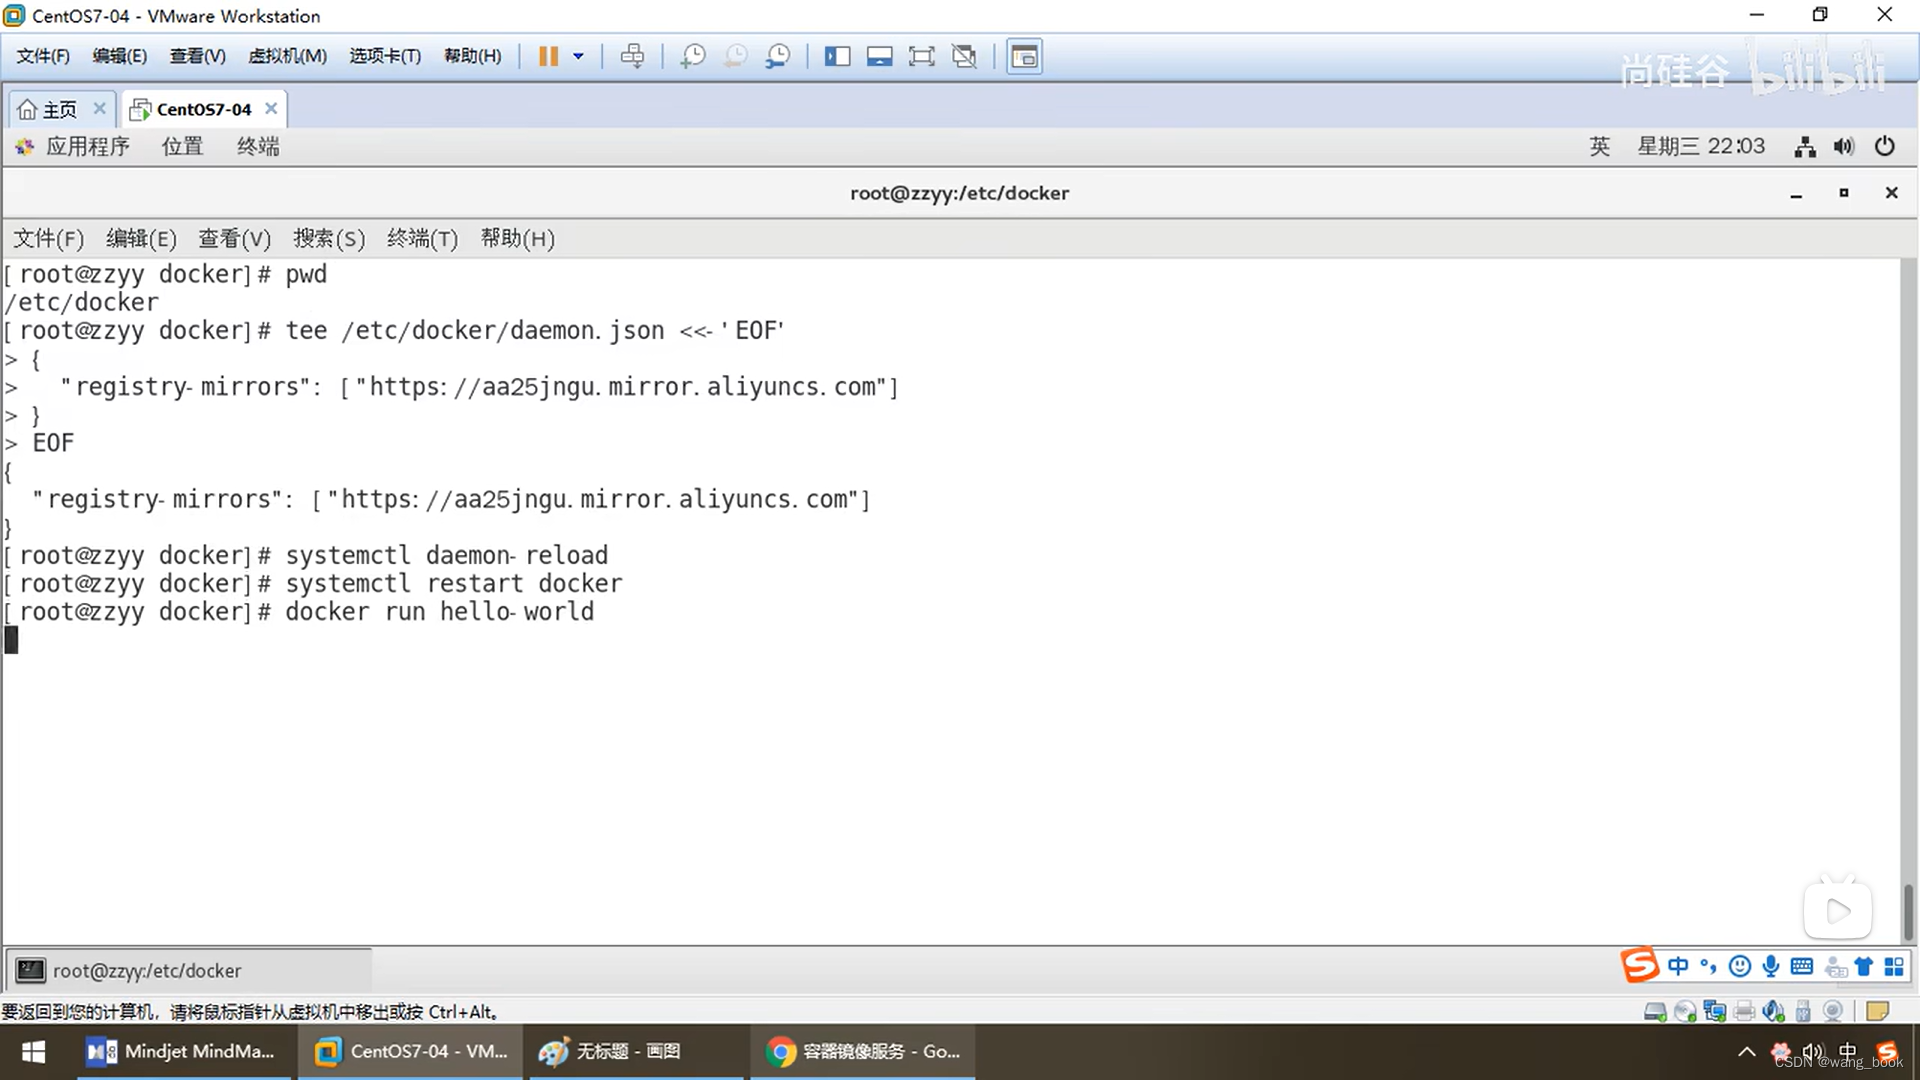Toggle Unity mode icon in VMware toolbar
This screenshot has width=1920, height=1080.
964,56
